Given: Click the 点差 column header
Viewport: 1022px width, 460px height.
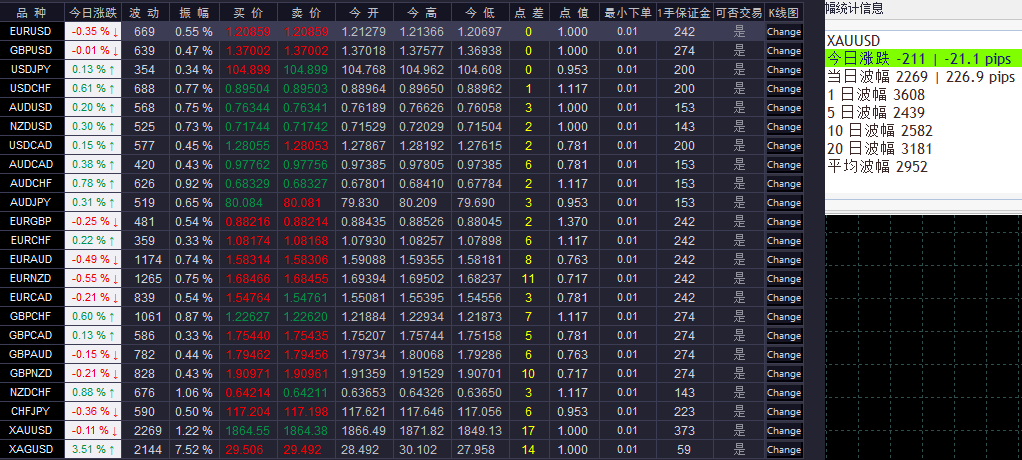Looking at the screenshot, I should coord(529,12).
